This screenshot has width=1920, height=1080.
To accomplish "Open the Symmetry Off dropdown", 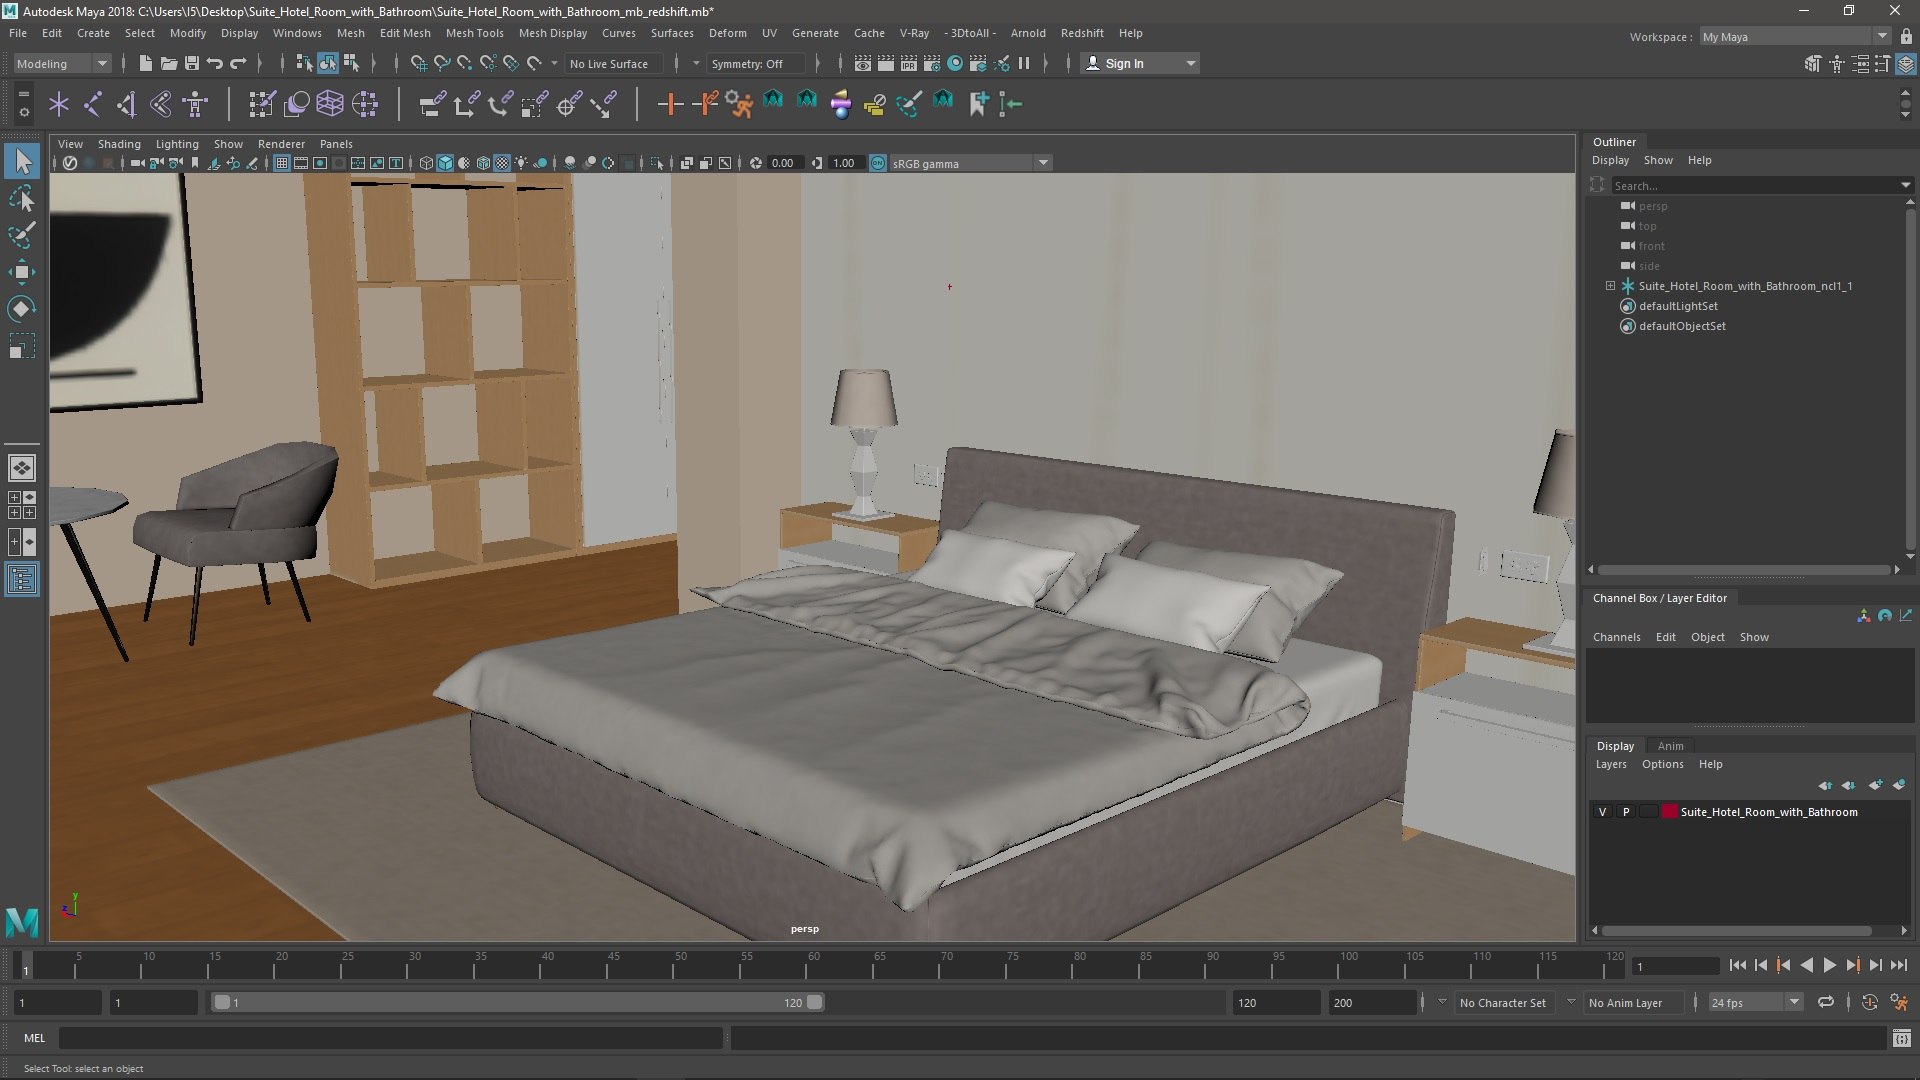I will coord(755,63).
